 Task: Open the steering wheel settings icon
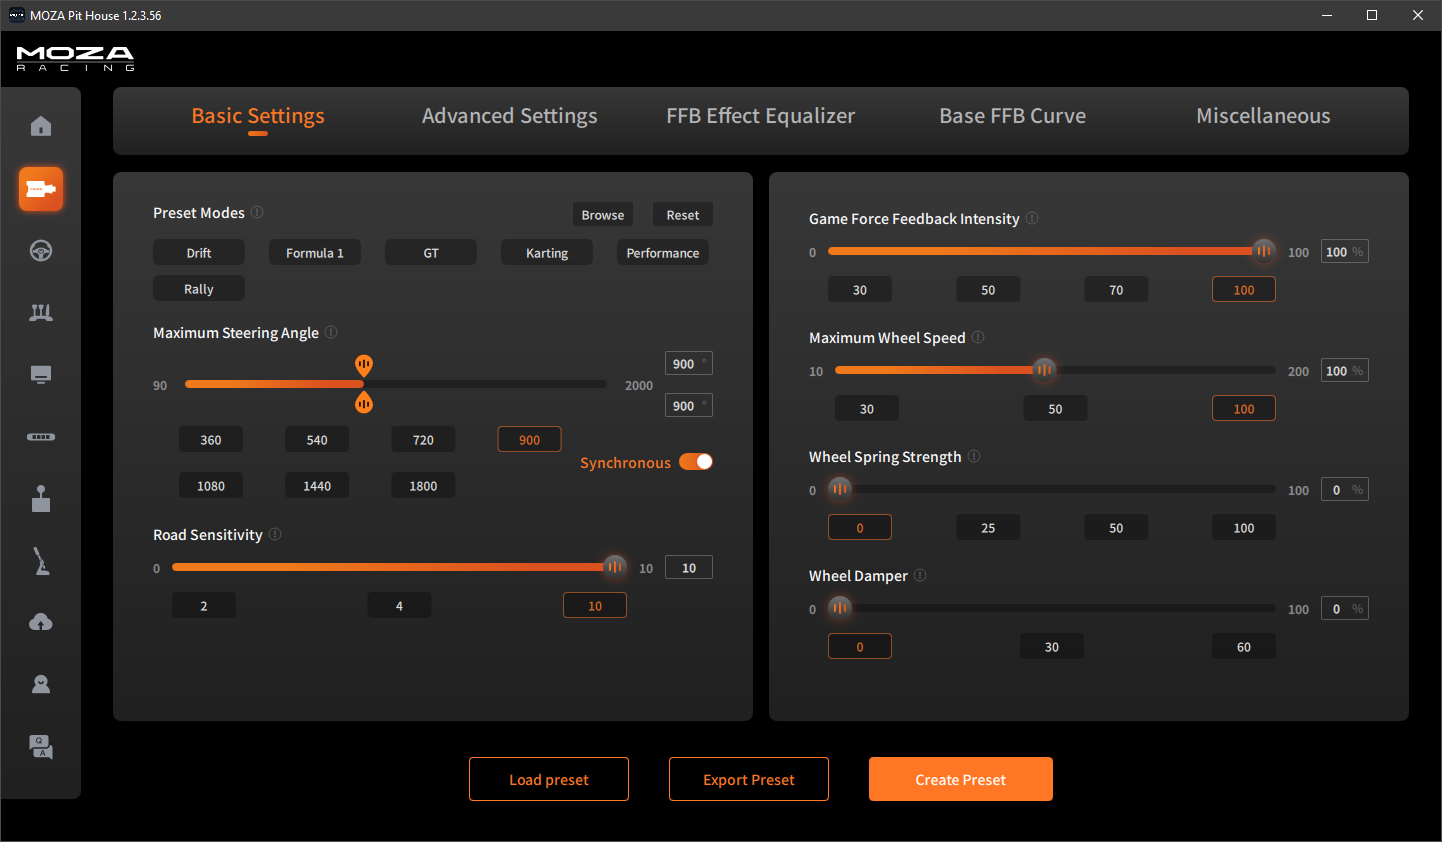point(41,251)
